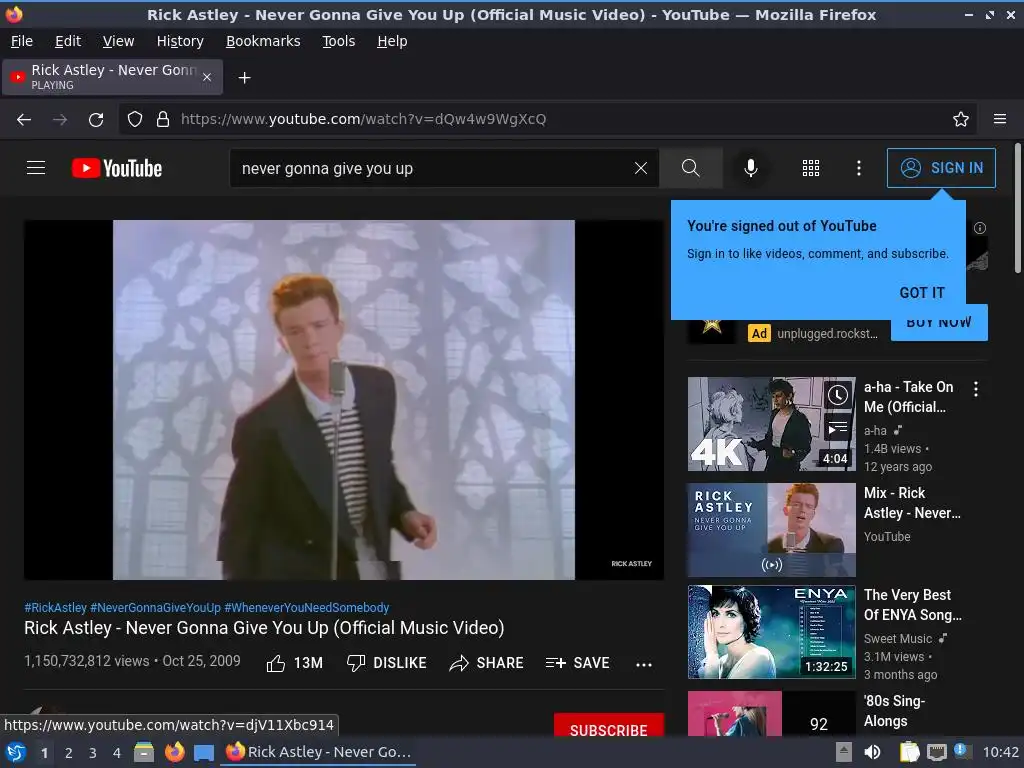
Task: Click the taskbar show desktop icon
Action: (204, 753)
